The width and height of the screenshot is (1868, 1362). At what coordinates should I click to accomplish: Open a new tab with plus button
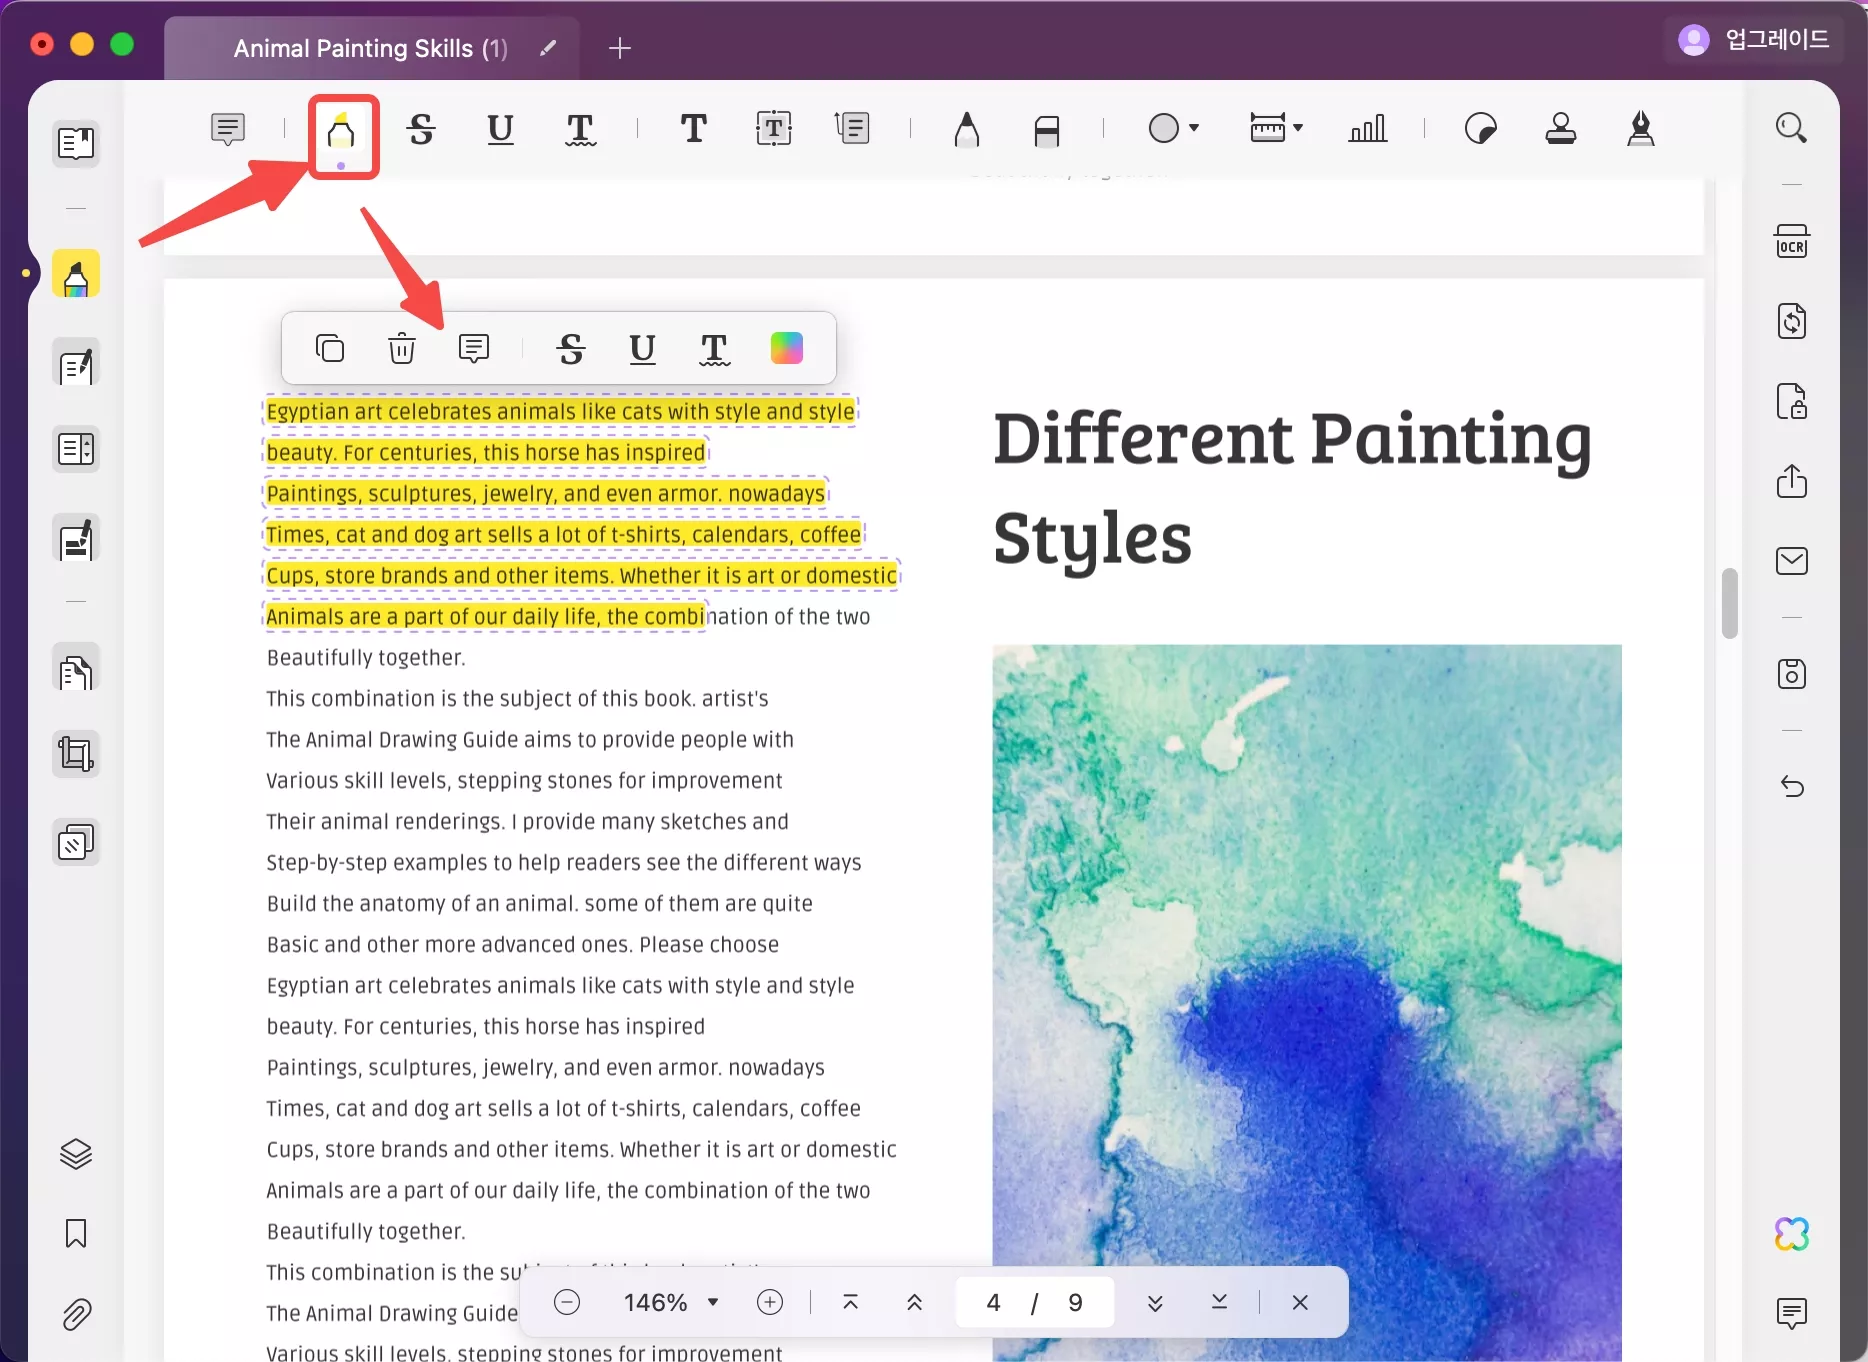[x=620, y=48]
